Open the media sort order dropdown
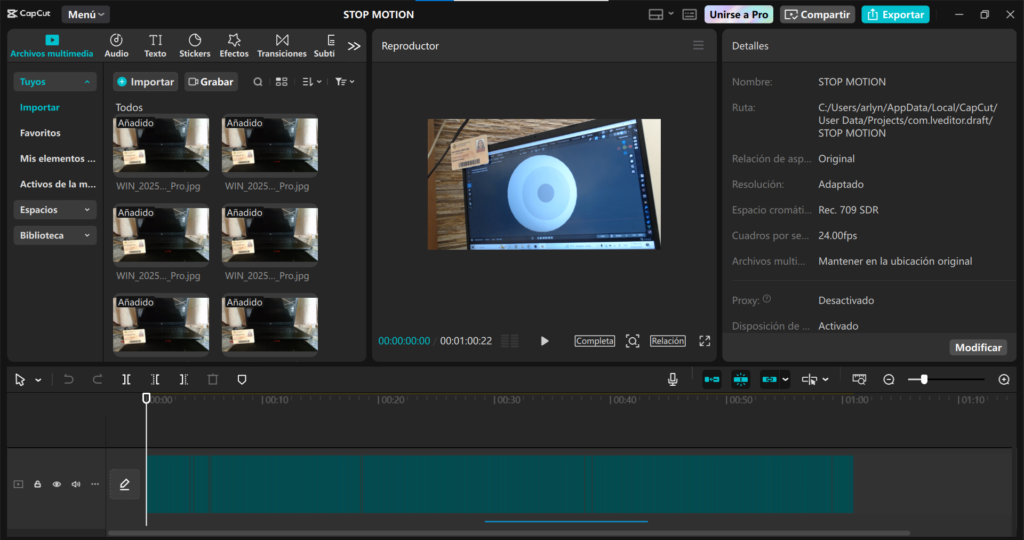This screenshot has width=1024, height=540. [312, 82]
